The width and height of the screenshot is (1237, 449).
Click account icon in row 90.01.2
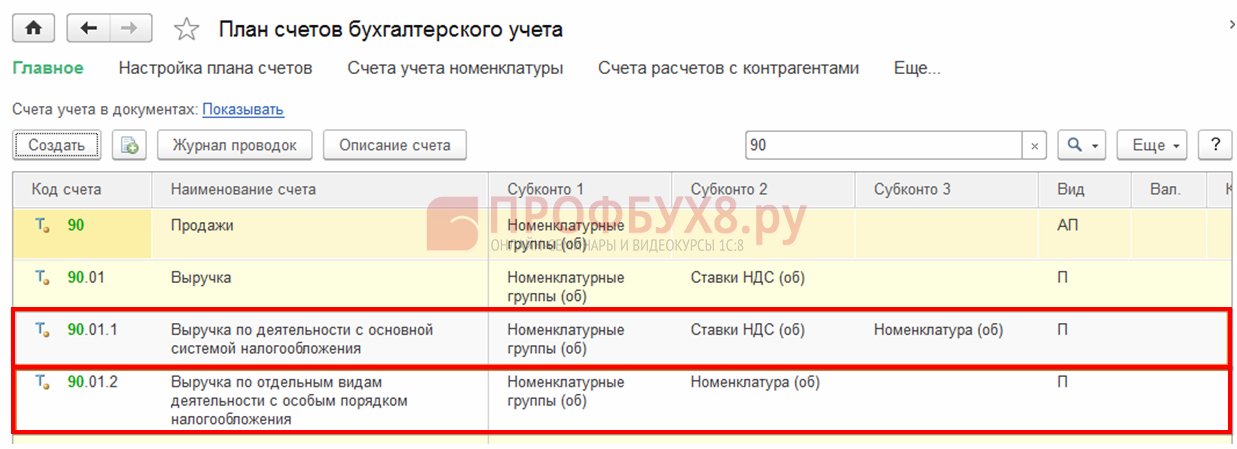[x=42, y=381]
